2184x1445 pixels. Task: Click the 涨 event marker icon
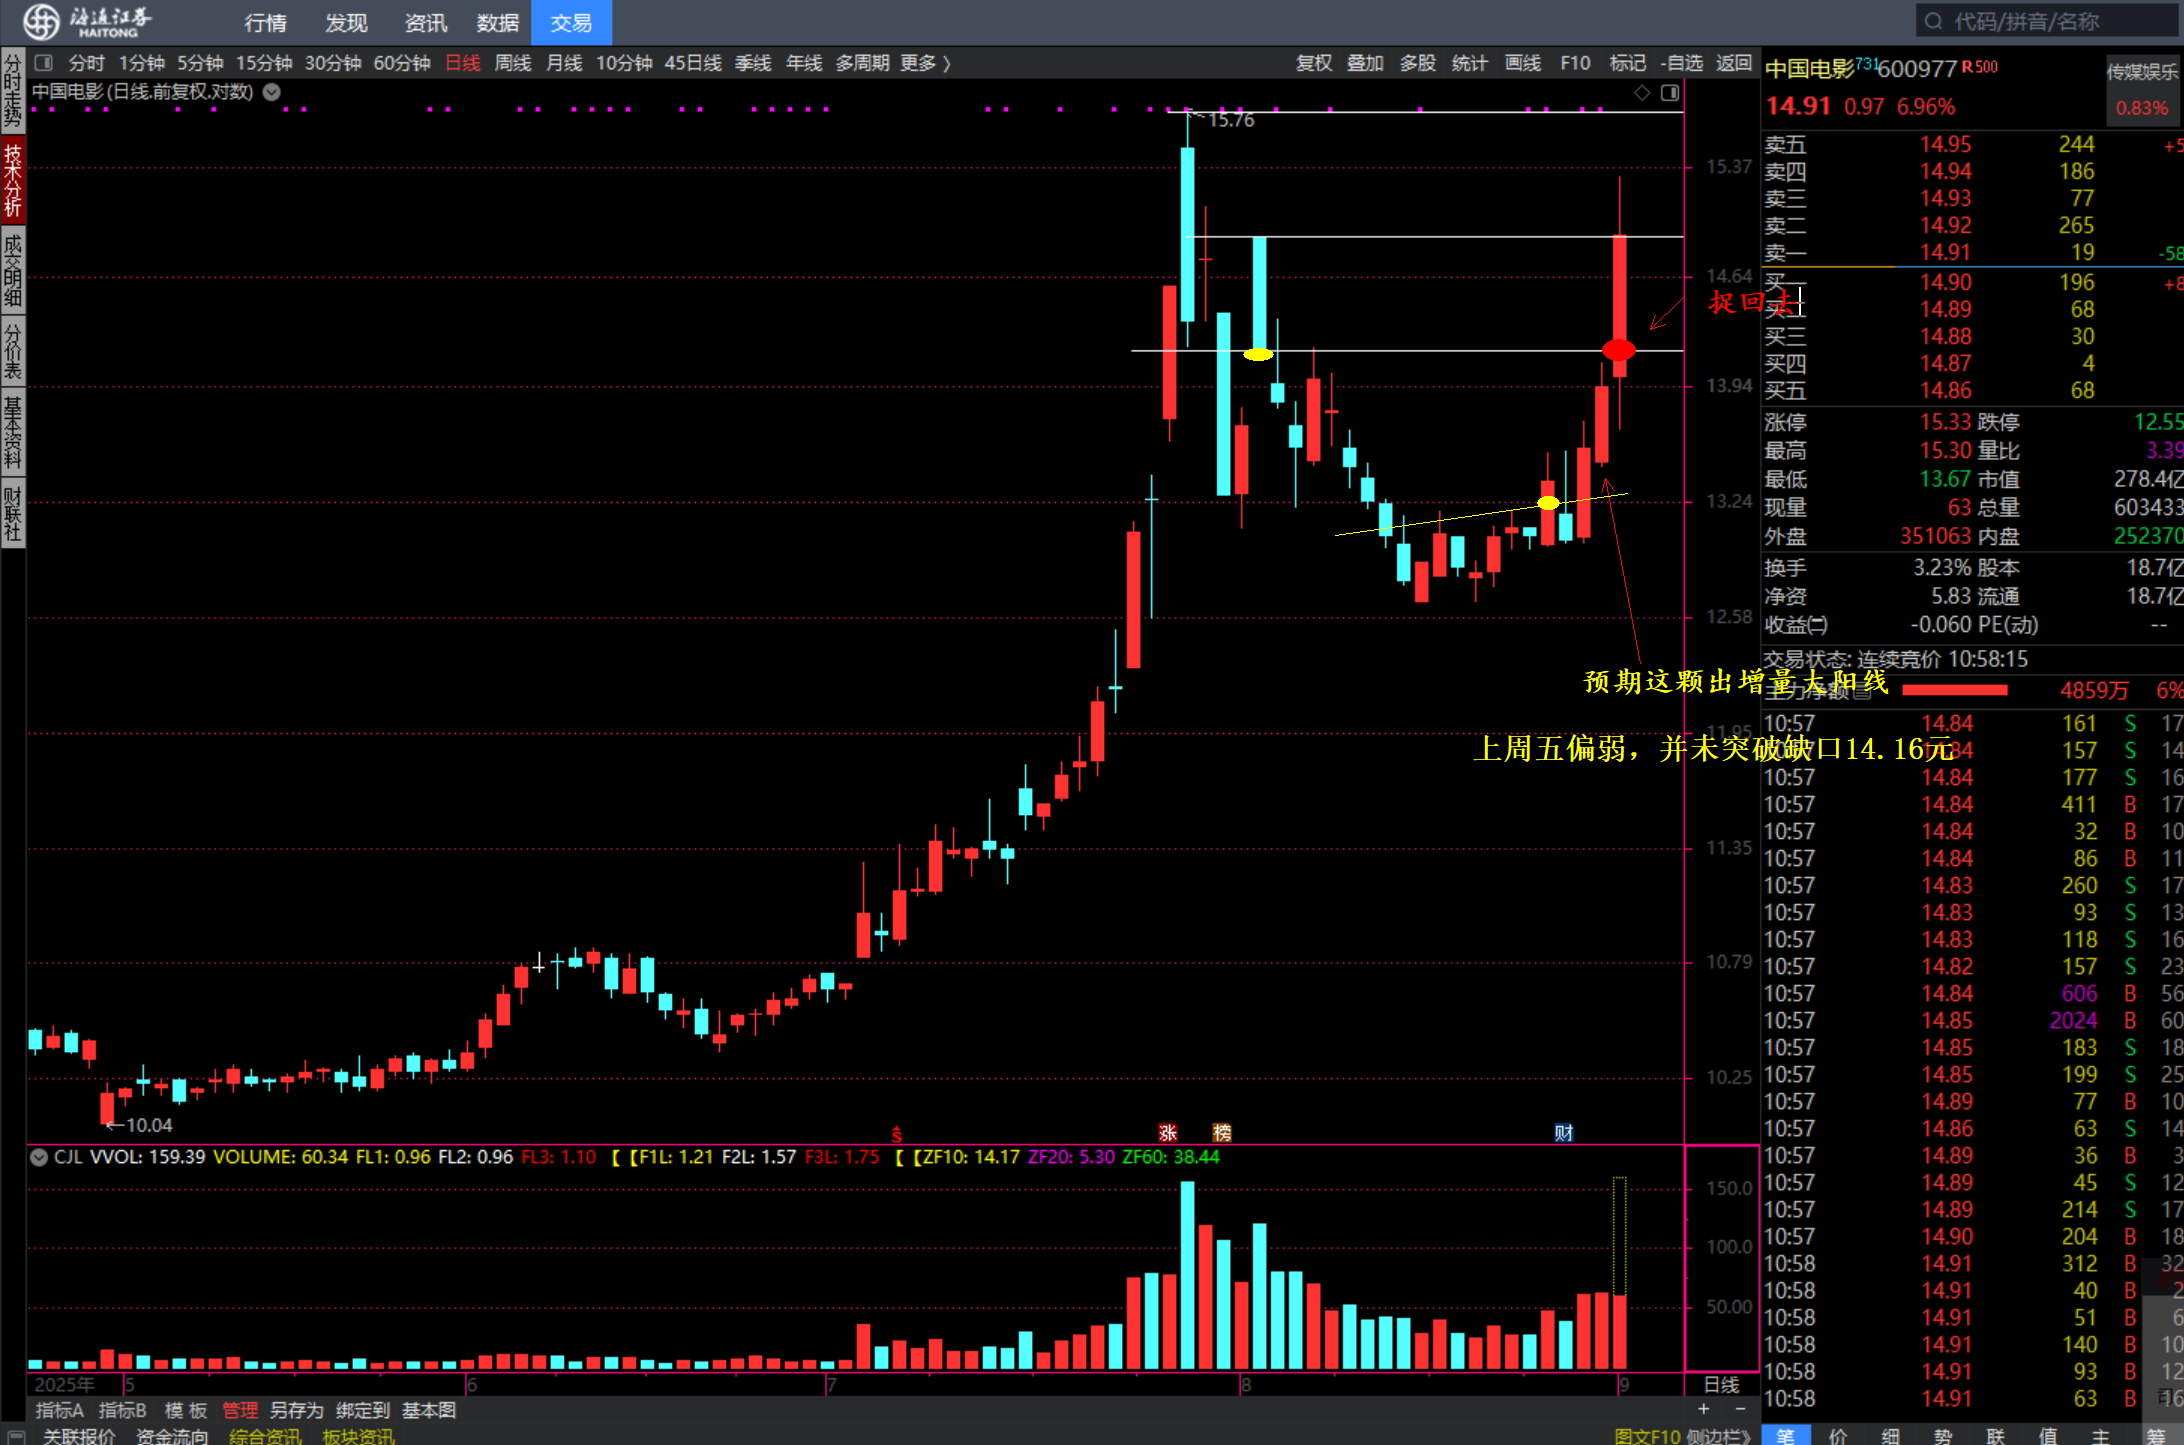(x=1167, y=1133)
